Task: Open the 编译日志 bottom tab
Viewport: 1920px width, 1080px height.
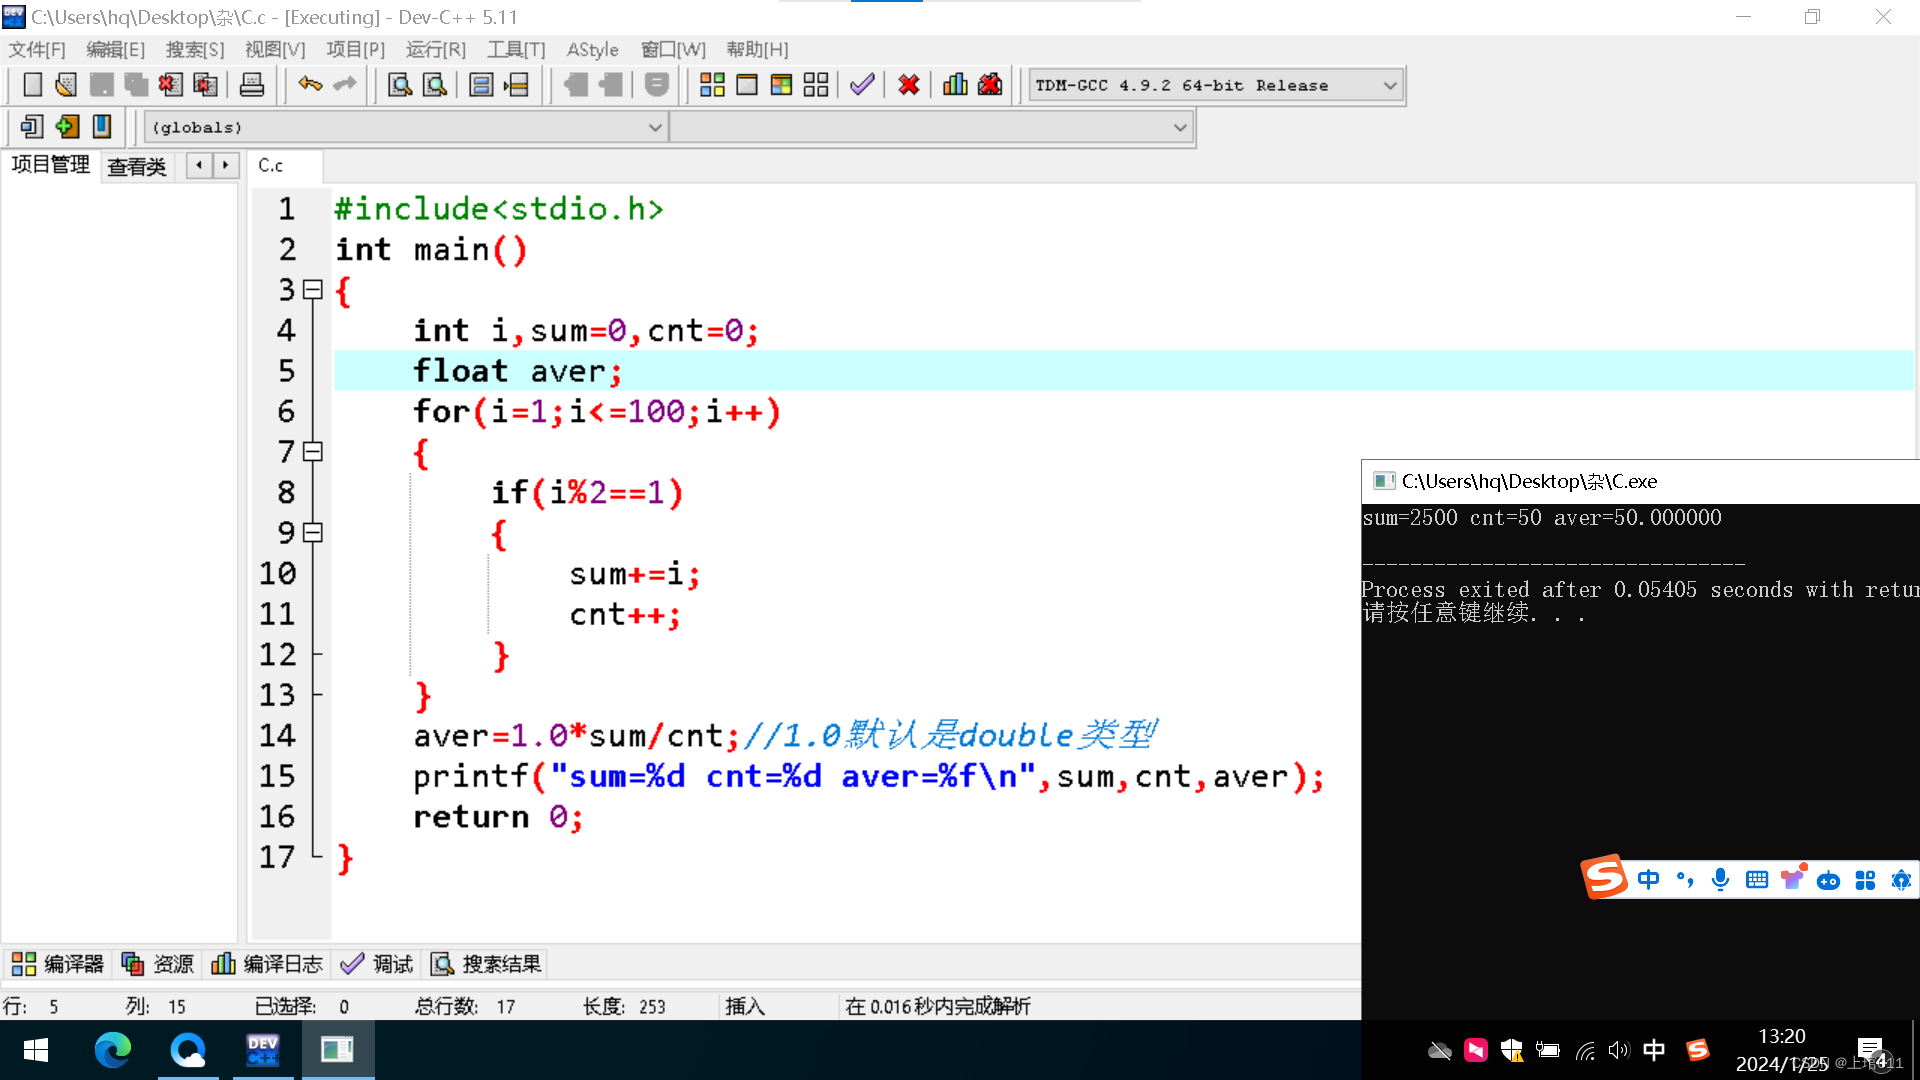Action: tap(267, 964)
